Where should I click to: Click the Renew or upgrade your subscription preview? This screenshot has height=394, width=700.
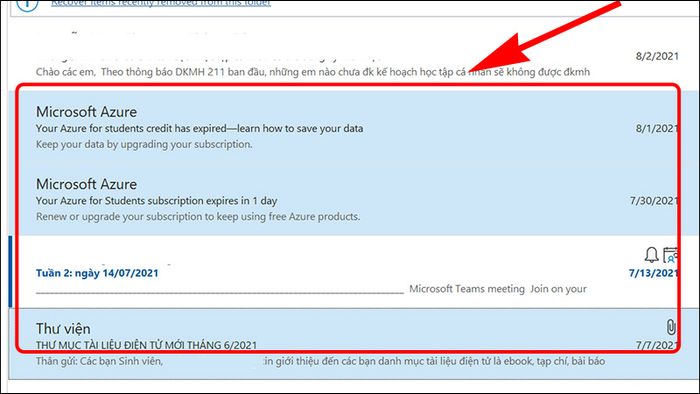pyautogui.click(x=198, y=217)
